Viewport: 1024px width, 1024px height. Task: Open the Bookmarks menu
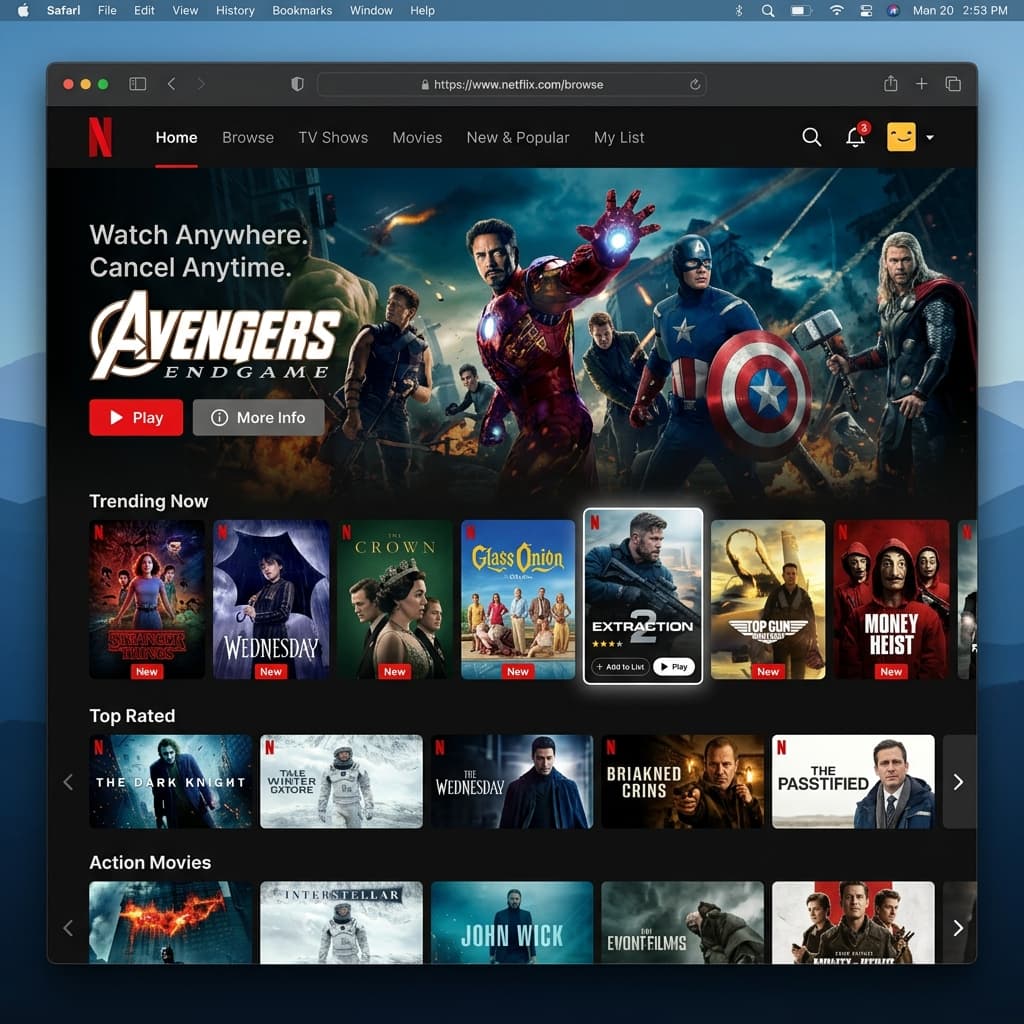(x=302, y=10)
